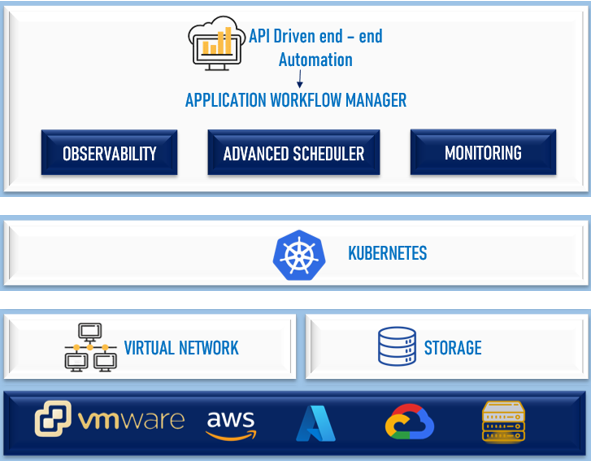Click the vmware wordmark text

131,420
